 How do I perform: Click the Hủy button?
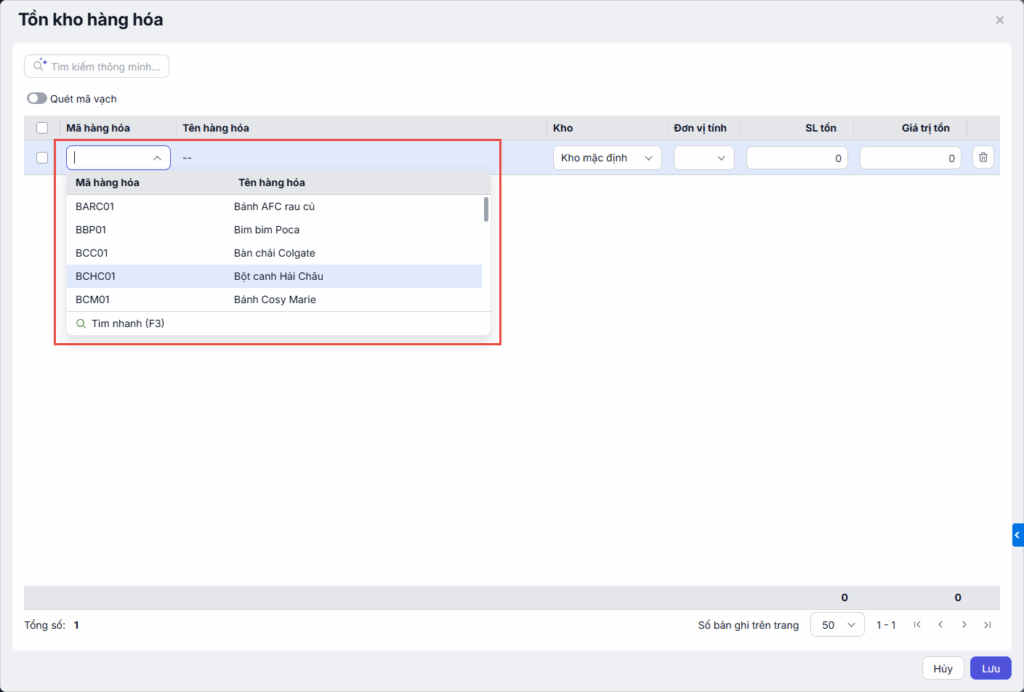(x=942, y=668)
